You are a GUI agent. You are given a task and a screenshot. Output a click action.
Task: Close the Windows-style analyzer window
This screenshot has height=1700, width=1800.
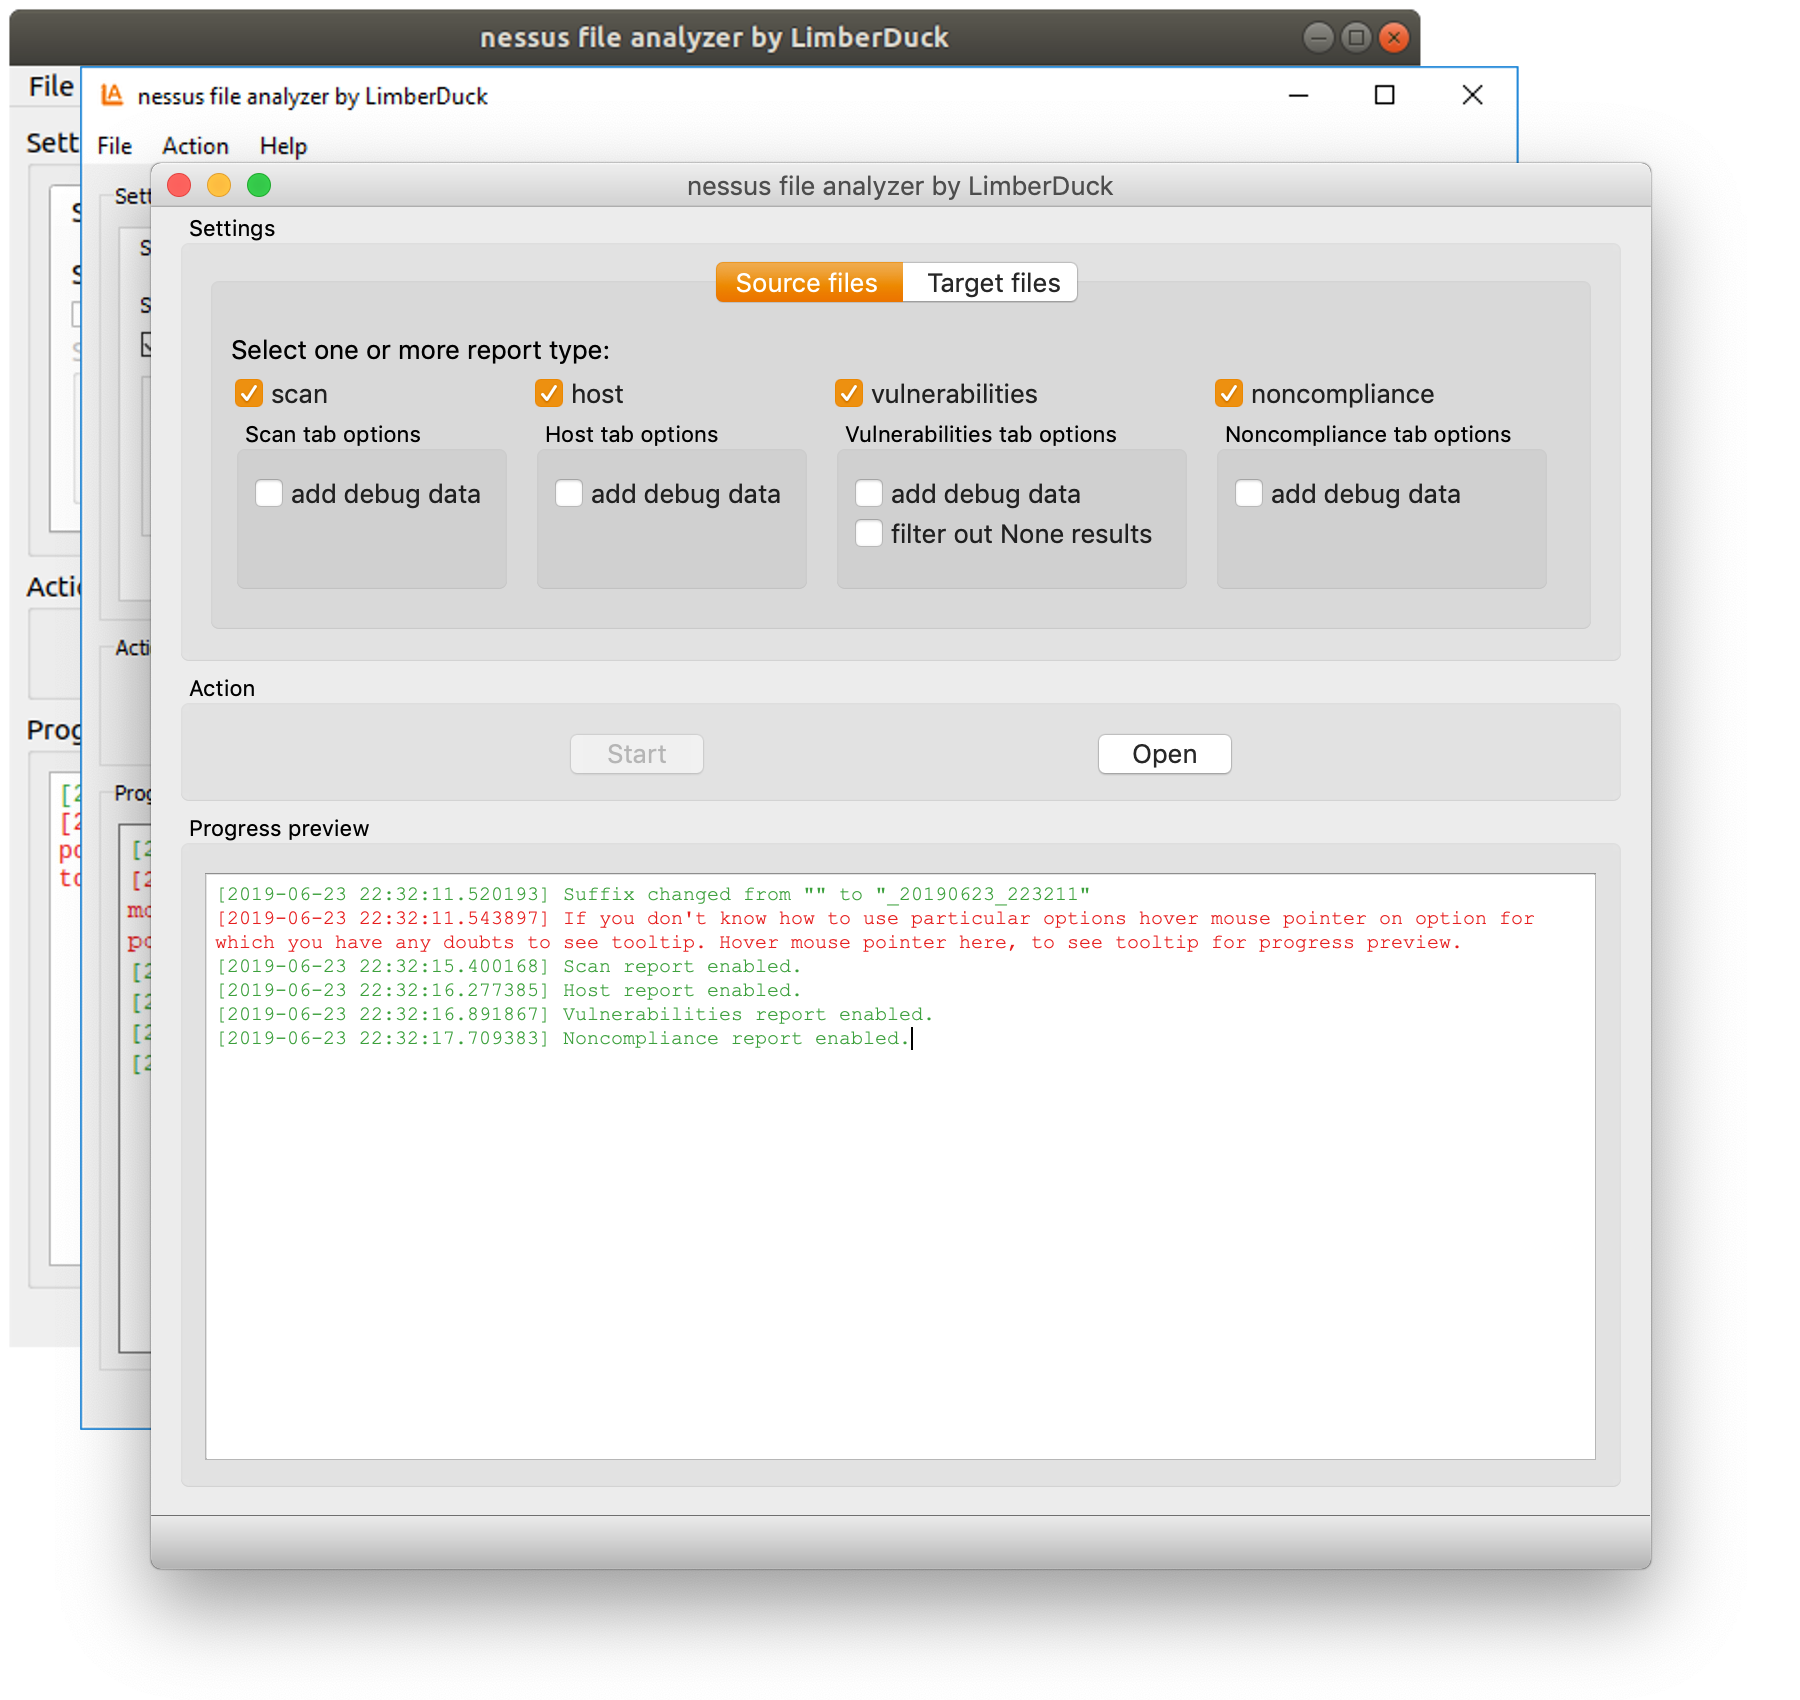point(1472,95)
